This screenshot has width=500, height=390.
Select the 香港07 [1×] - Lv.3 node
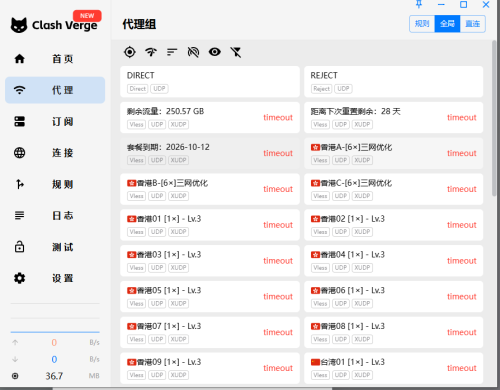click(210, 332)
